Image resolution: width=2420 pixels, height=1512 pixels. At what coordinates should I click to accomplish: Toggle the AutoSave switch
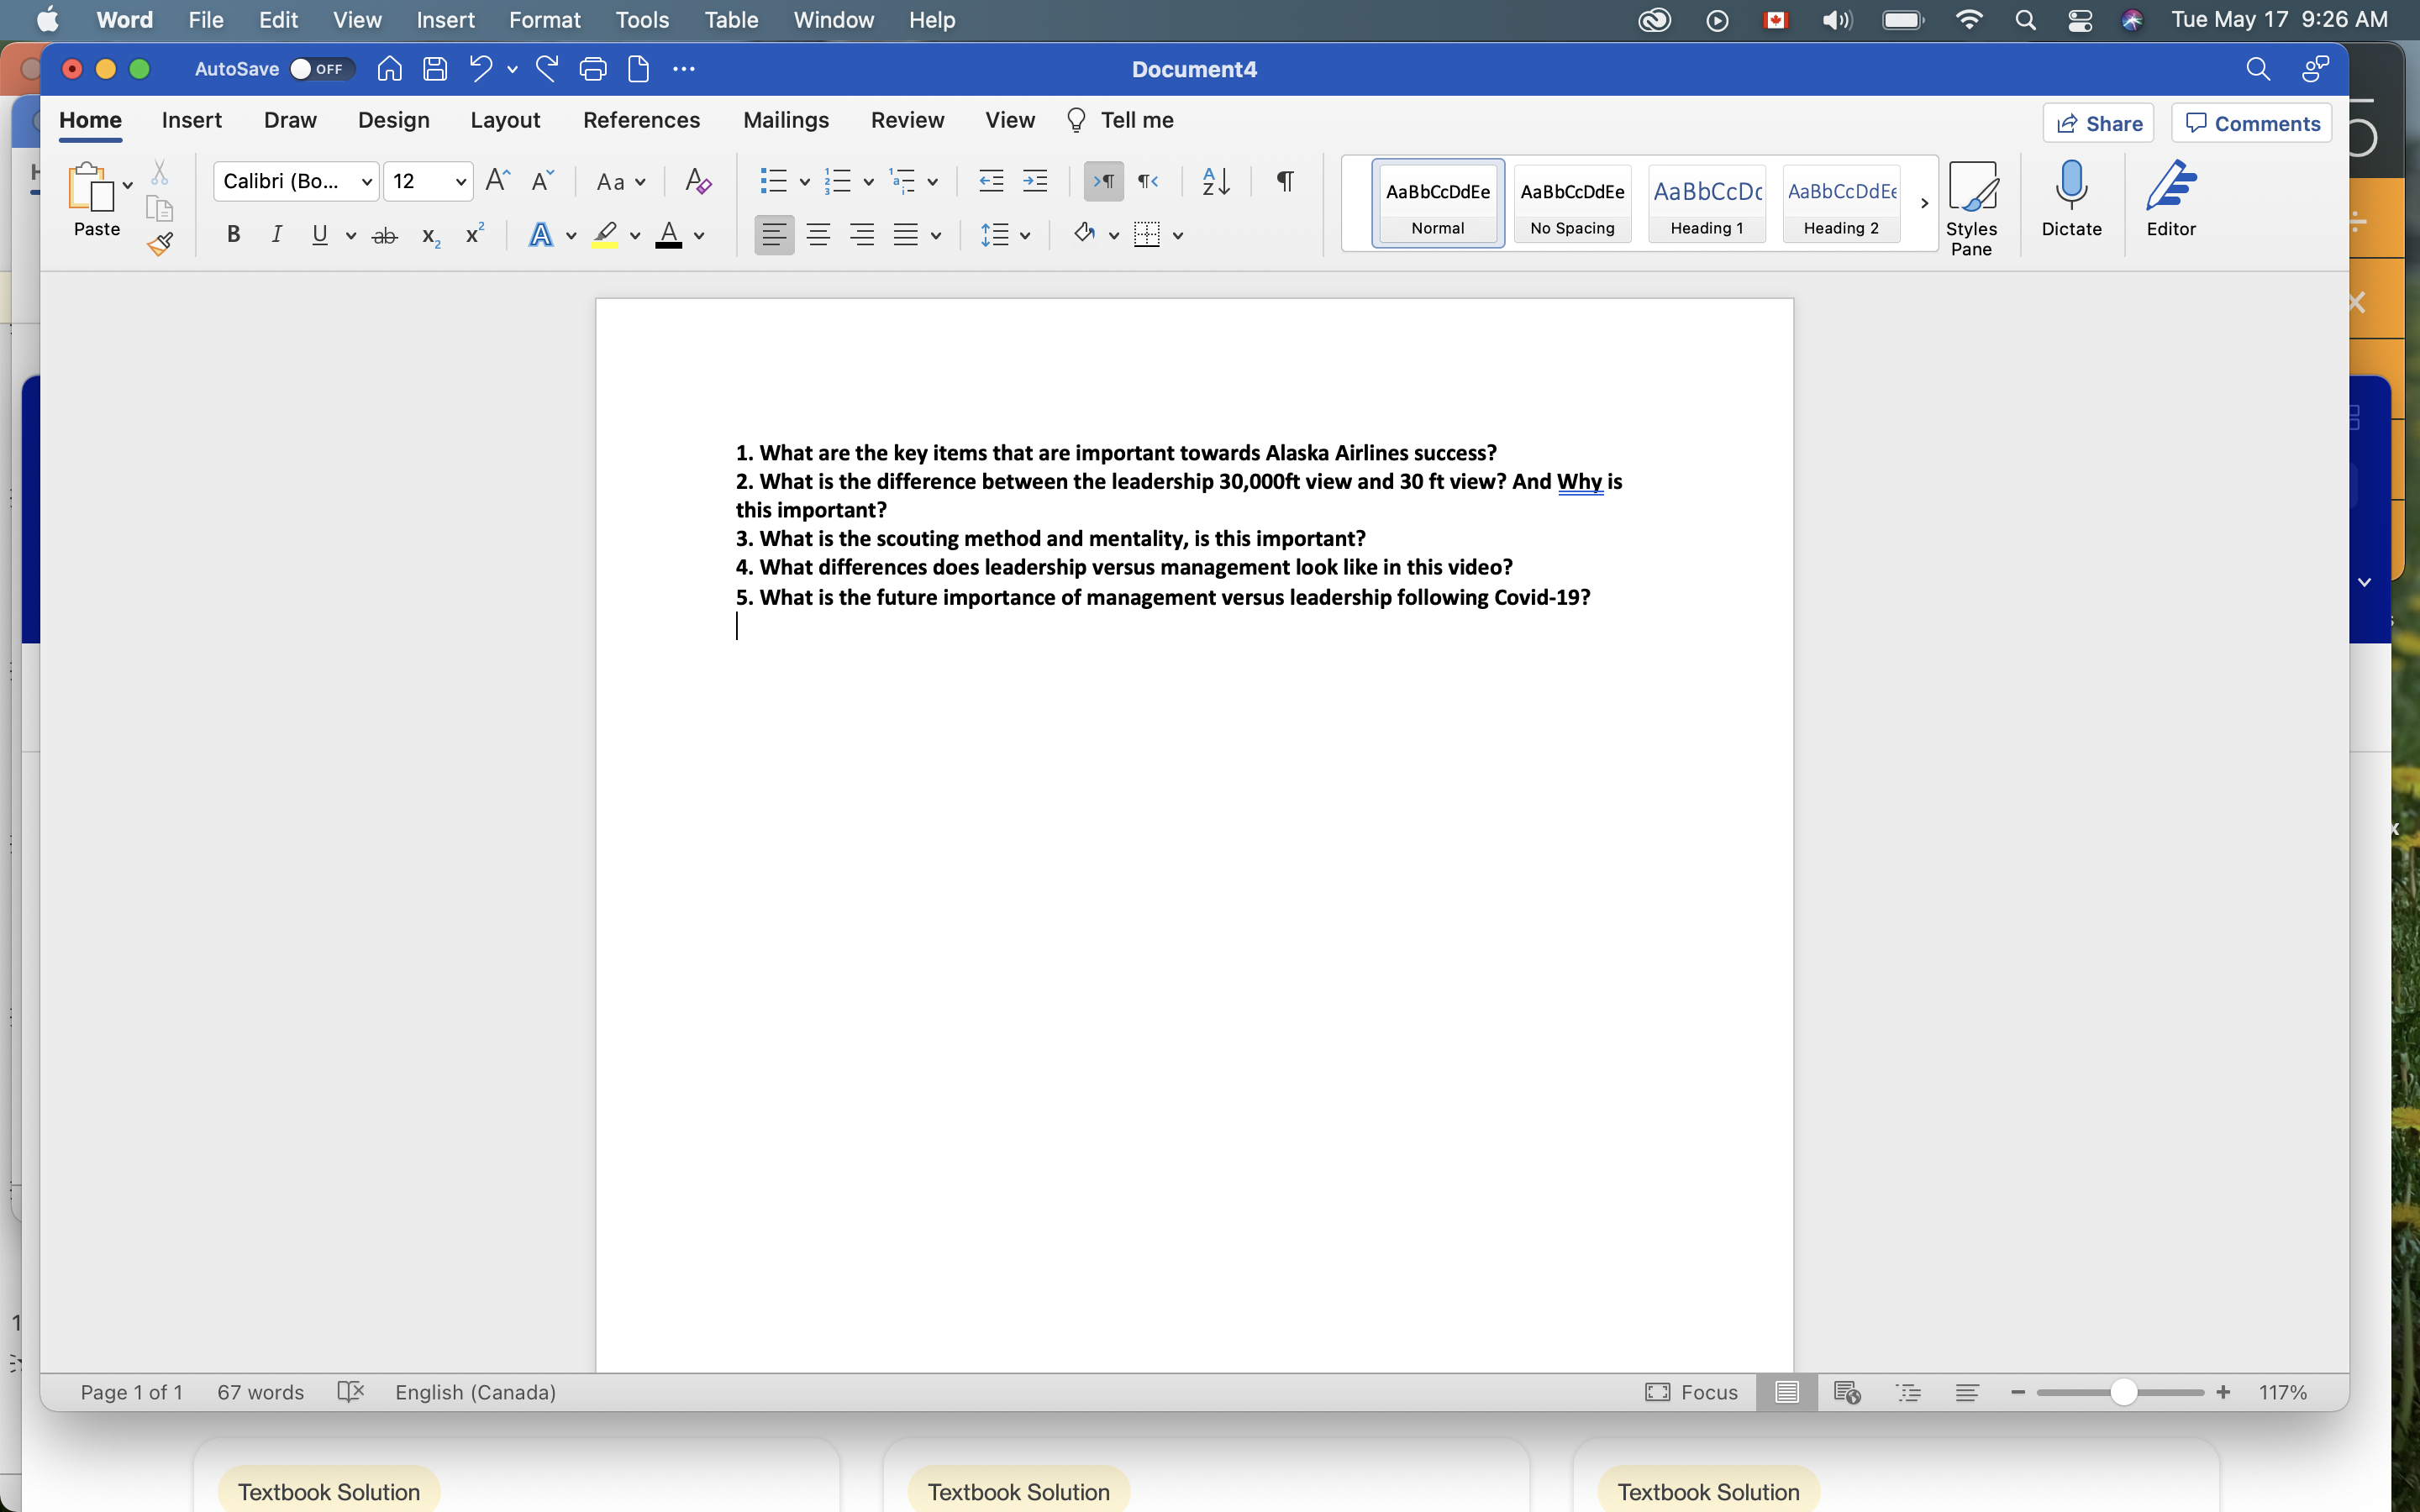(x=320, y=68)
